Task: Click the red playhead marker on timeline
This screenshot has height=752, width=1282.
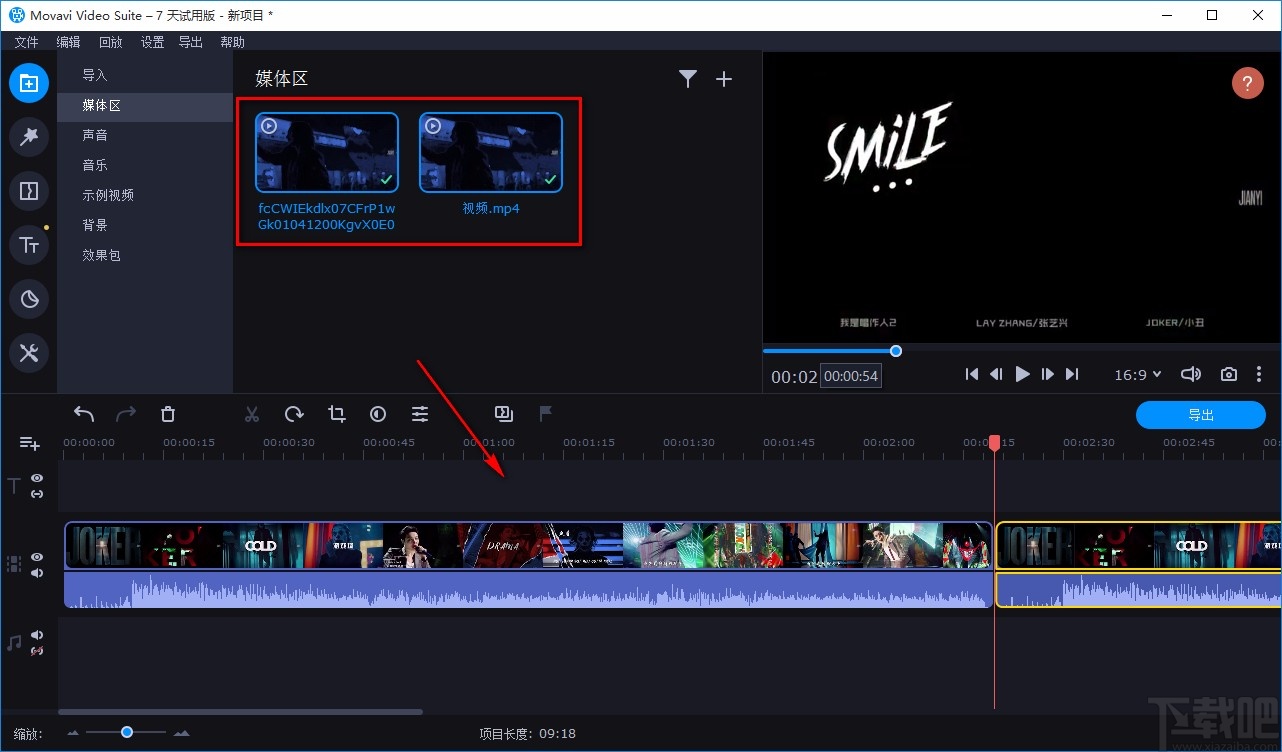Action: (994, 442)
